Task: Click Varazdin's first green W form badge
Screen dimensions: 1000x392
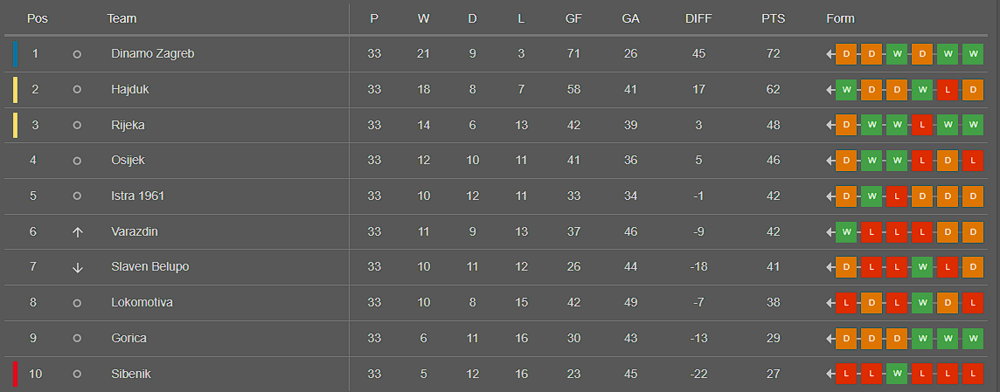Action: pyautogui.click(x=846, y=232)
